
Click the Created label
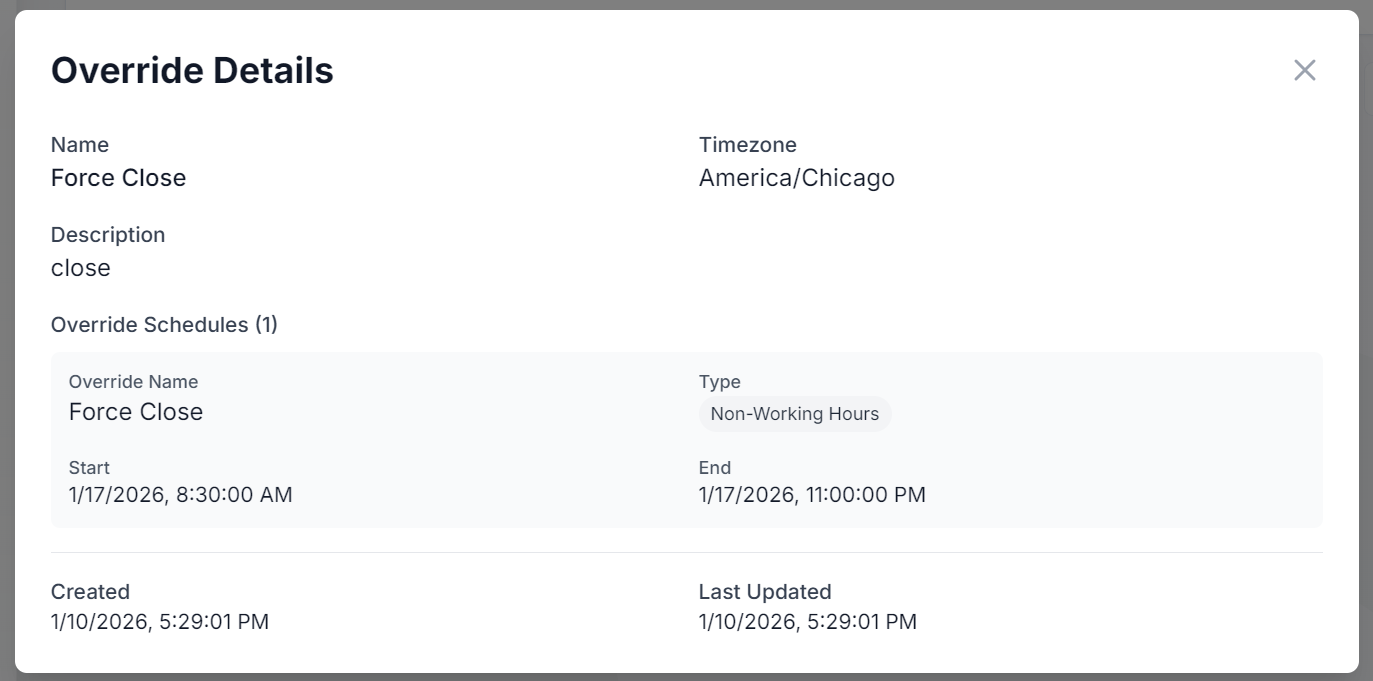pos(90,592)
